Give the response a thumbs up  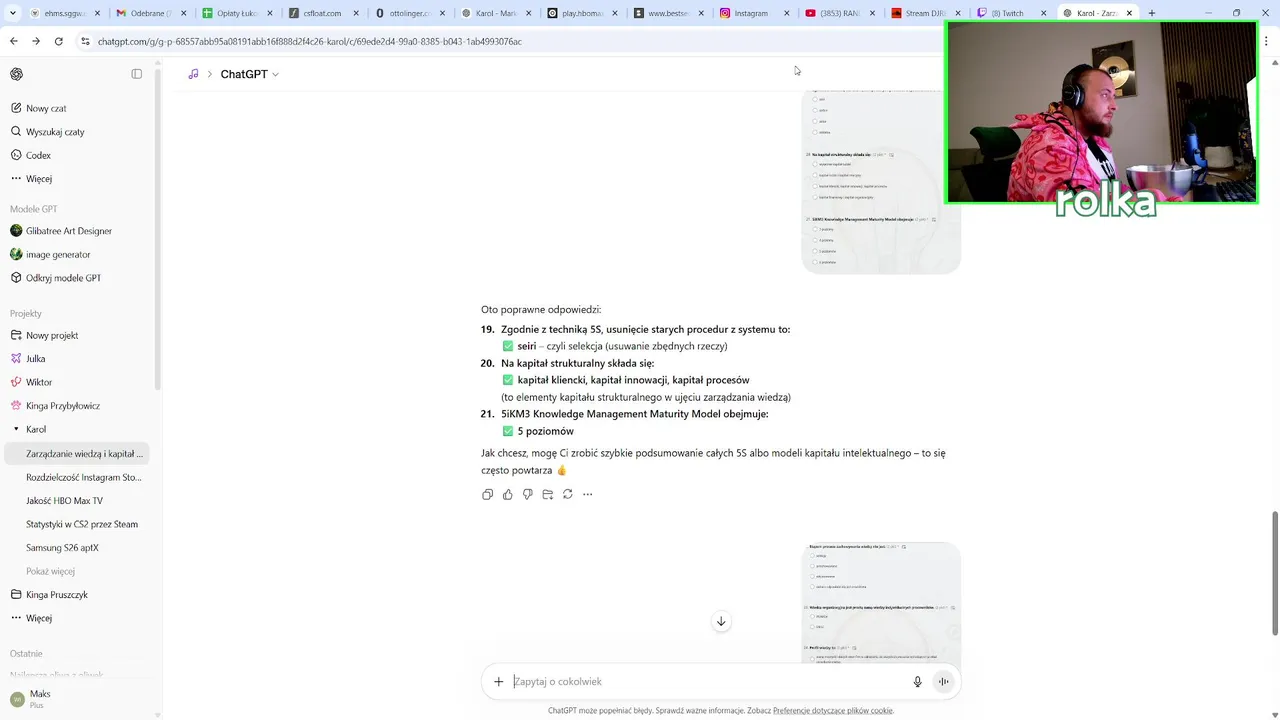point(507,494)
